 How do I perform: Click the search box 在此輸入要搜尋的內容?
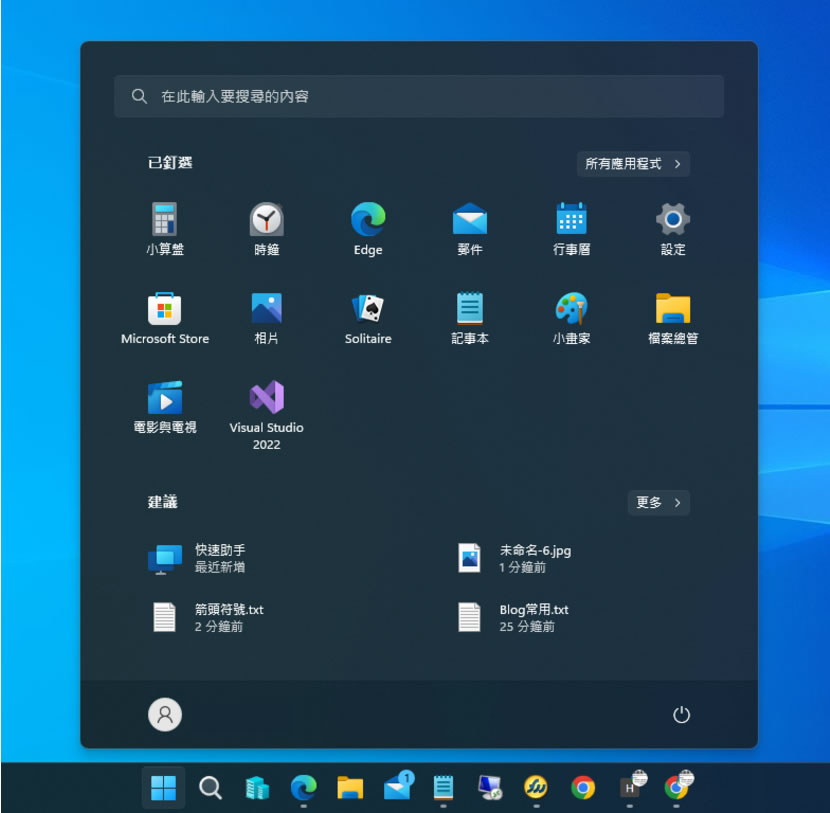coord(419,96)
